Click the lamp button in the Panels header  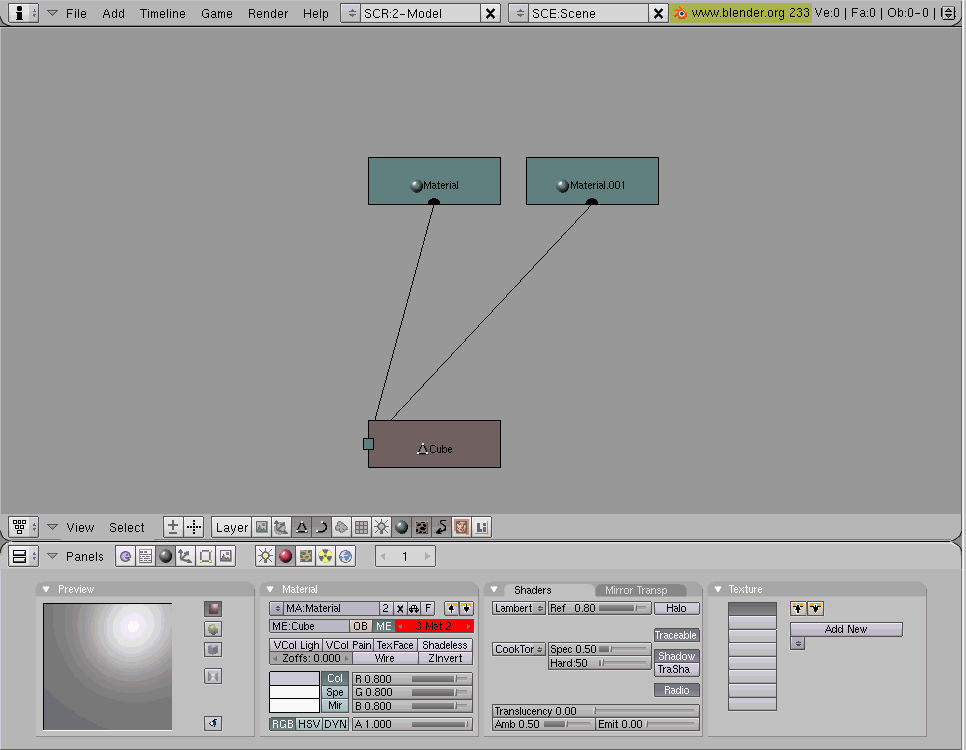point(265,556)
